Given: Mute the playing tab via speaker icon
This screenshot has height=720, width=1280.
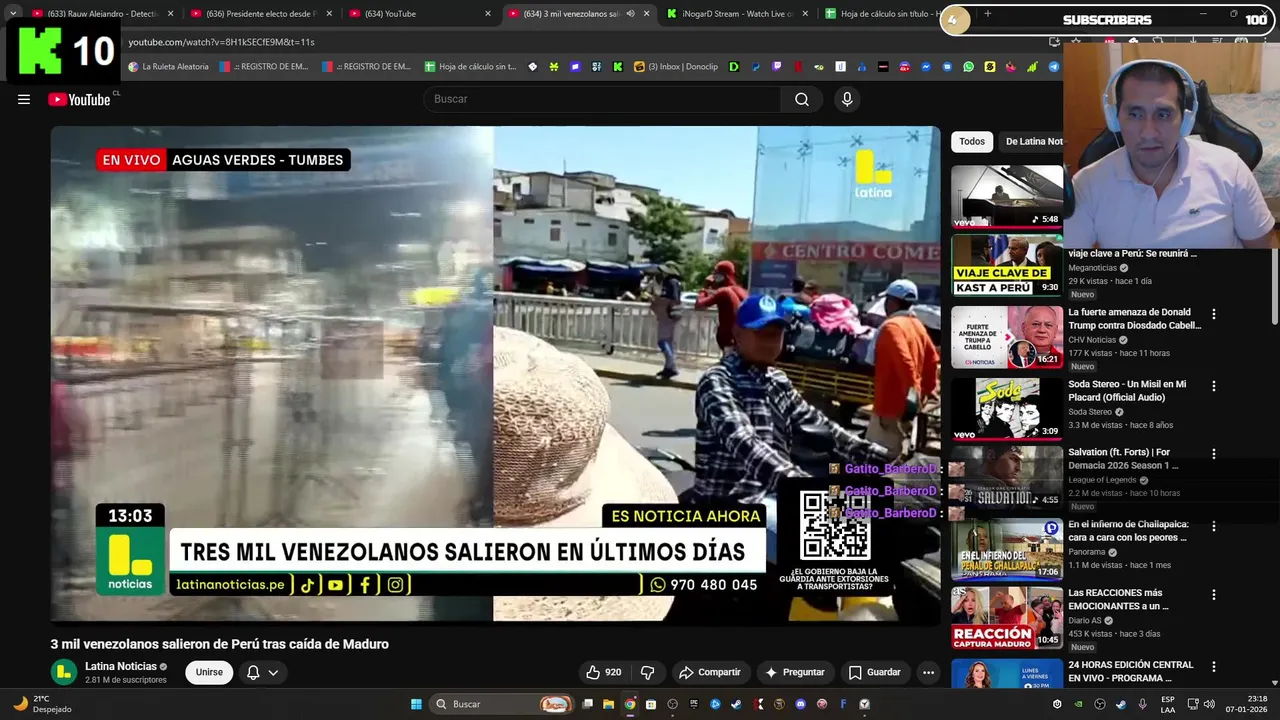Looking at the screenshot, I should 630,14.
